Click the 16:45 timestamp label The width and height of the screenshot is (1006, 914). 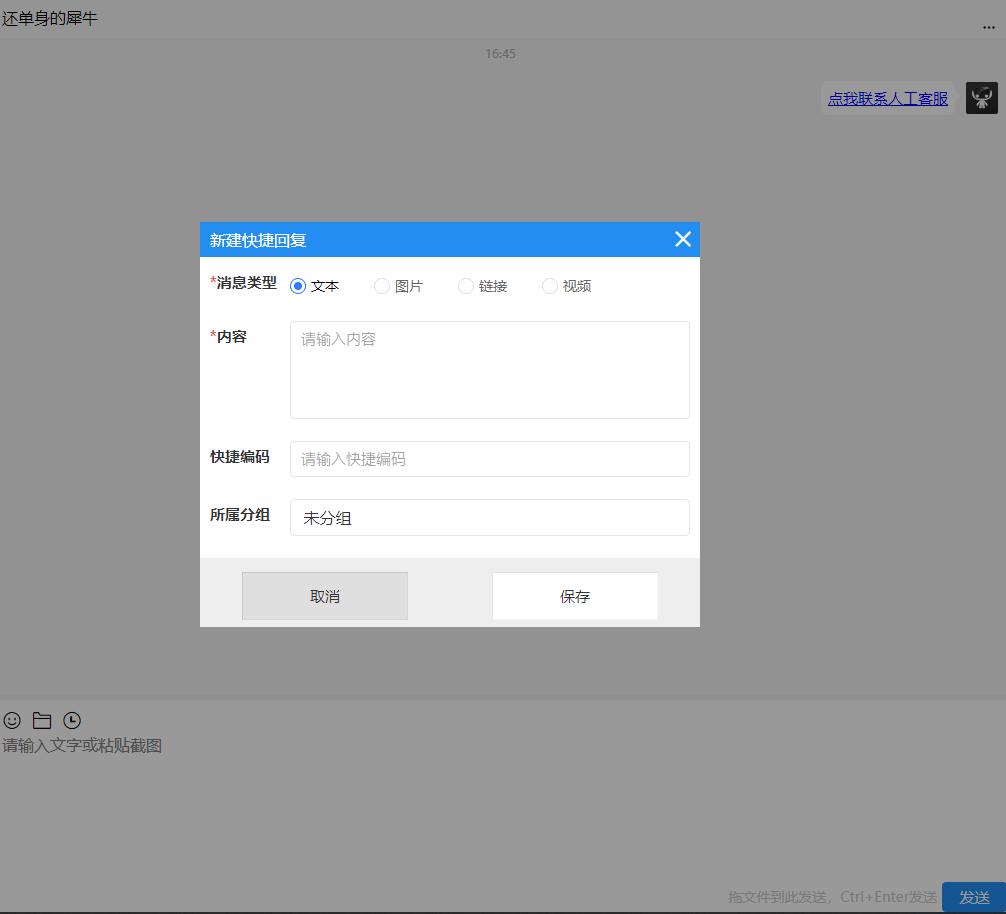pos(502,54)
